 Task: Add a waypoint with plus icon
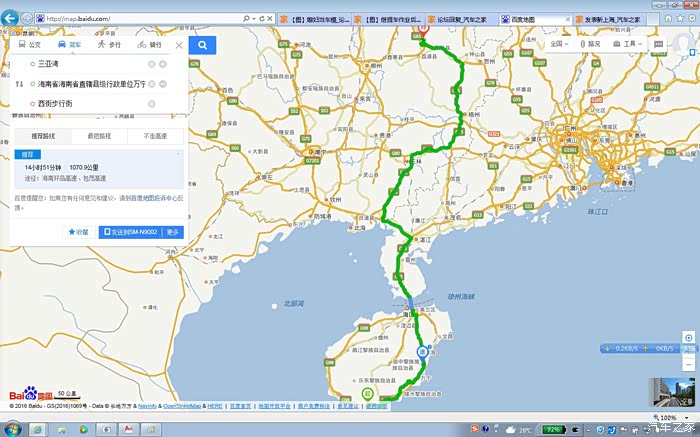(163, 64)
